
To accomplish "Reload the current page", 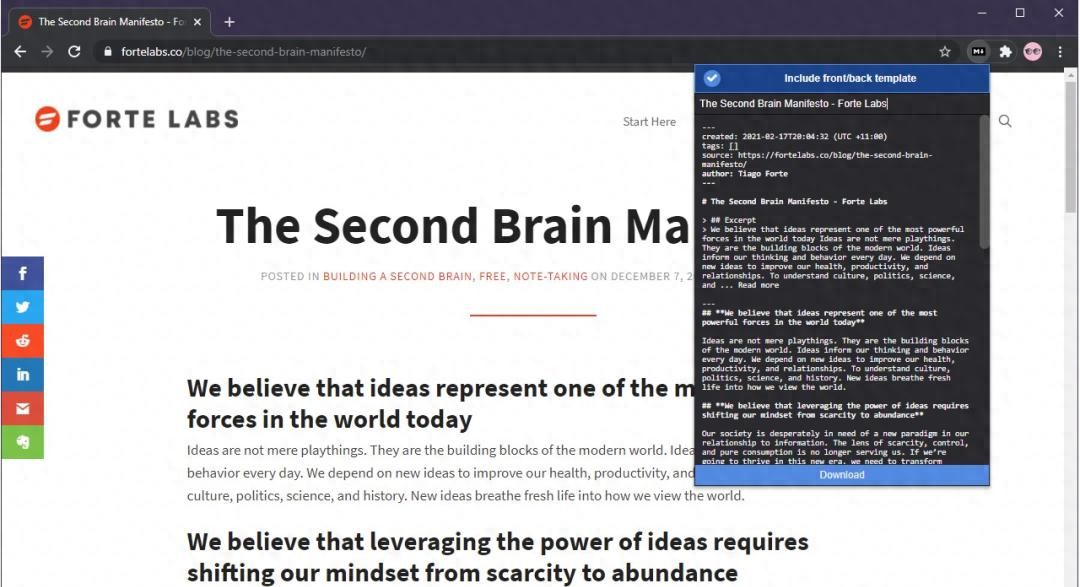I will tap(74, 52).
